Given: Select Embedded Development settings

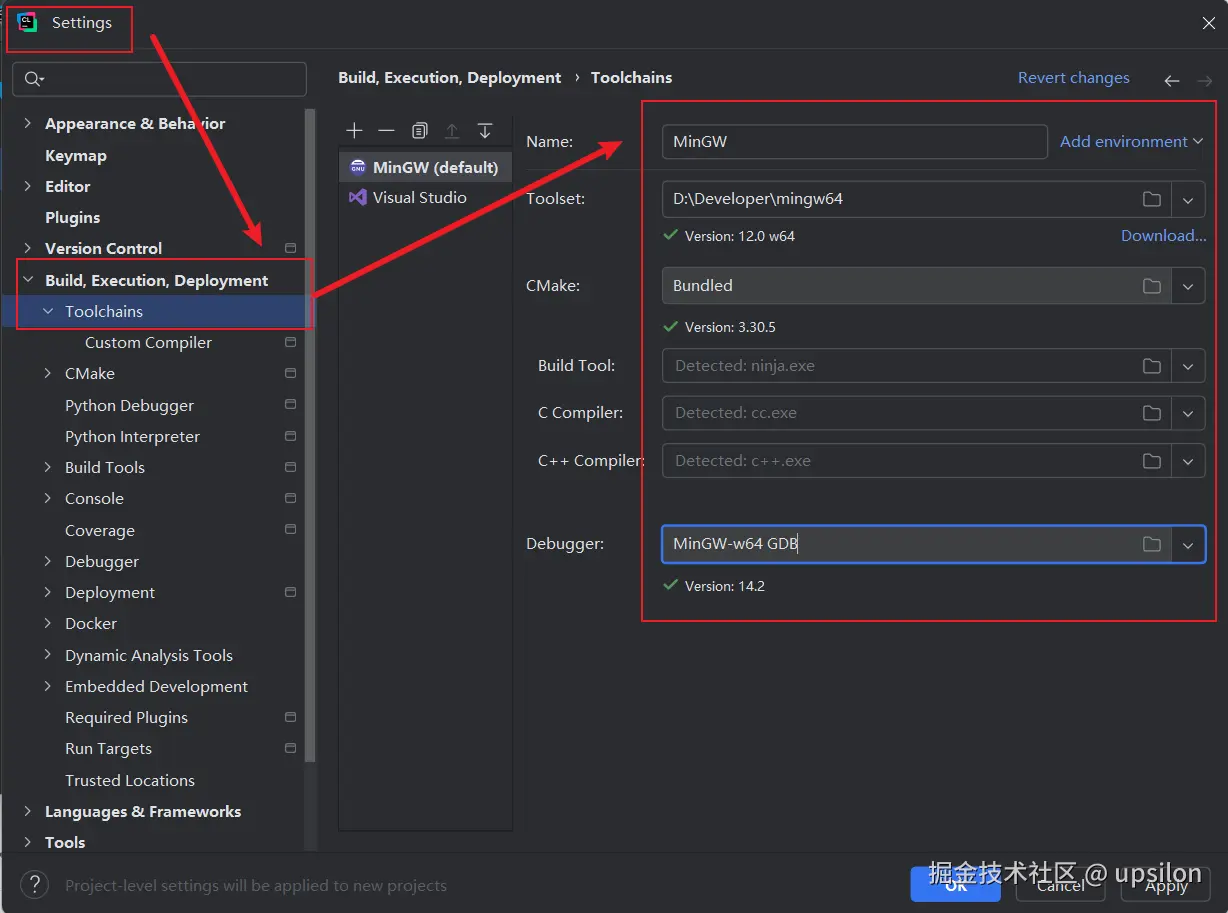Looking at the screenshot, I should [156, 686].
